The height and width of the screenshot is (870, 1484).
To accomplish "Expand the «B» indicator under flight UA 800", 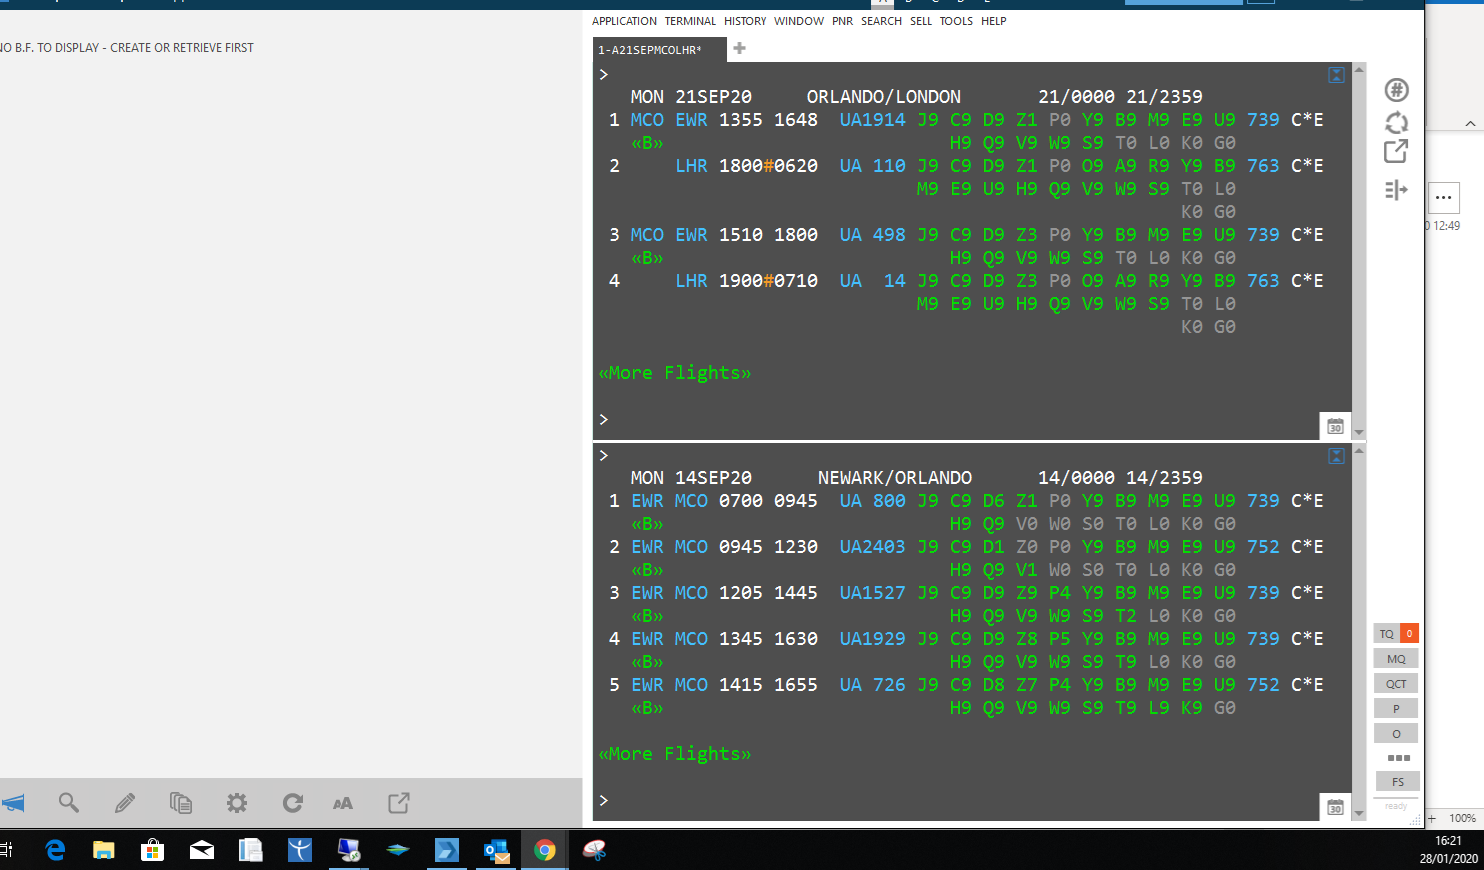I will click(x=647, y=524).
